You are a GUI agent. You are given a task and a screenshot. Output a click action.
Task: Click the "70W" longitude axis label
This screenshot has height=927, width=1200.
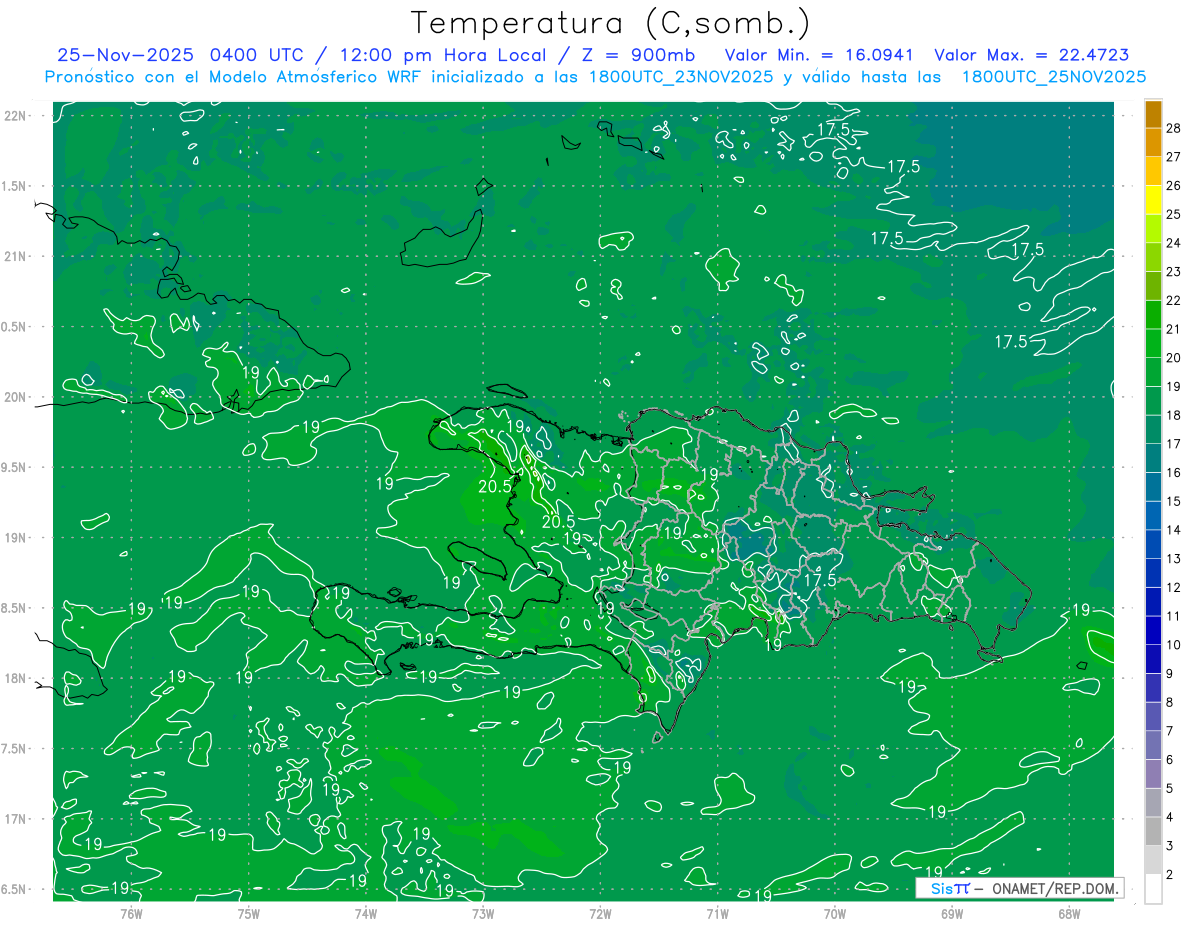(835, 913)
